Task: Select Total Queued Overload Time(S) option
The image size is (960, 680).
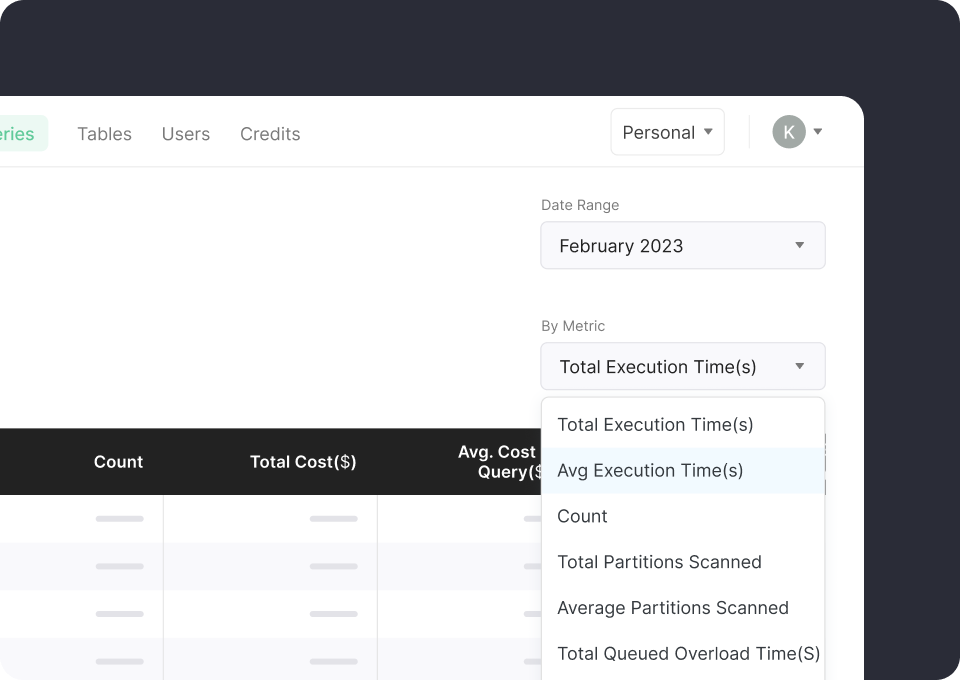Action: click(x=688, y=653)
